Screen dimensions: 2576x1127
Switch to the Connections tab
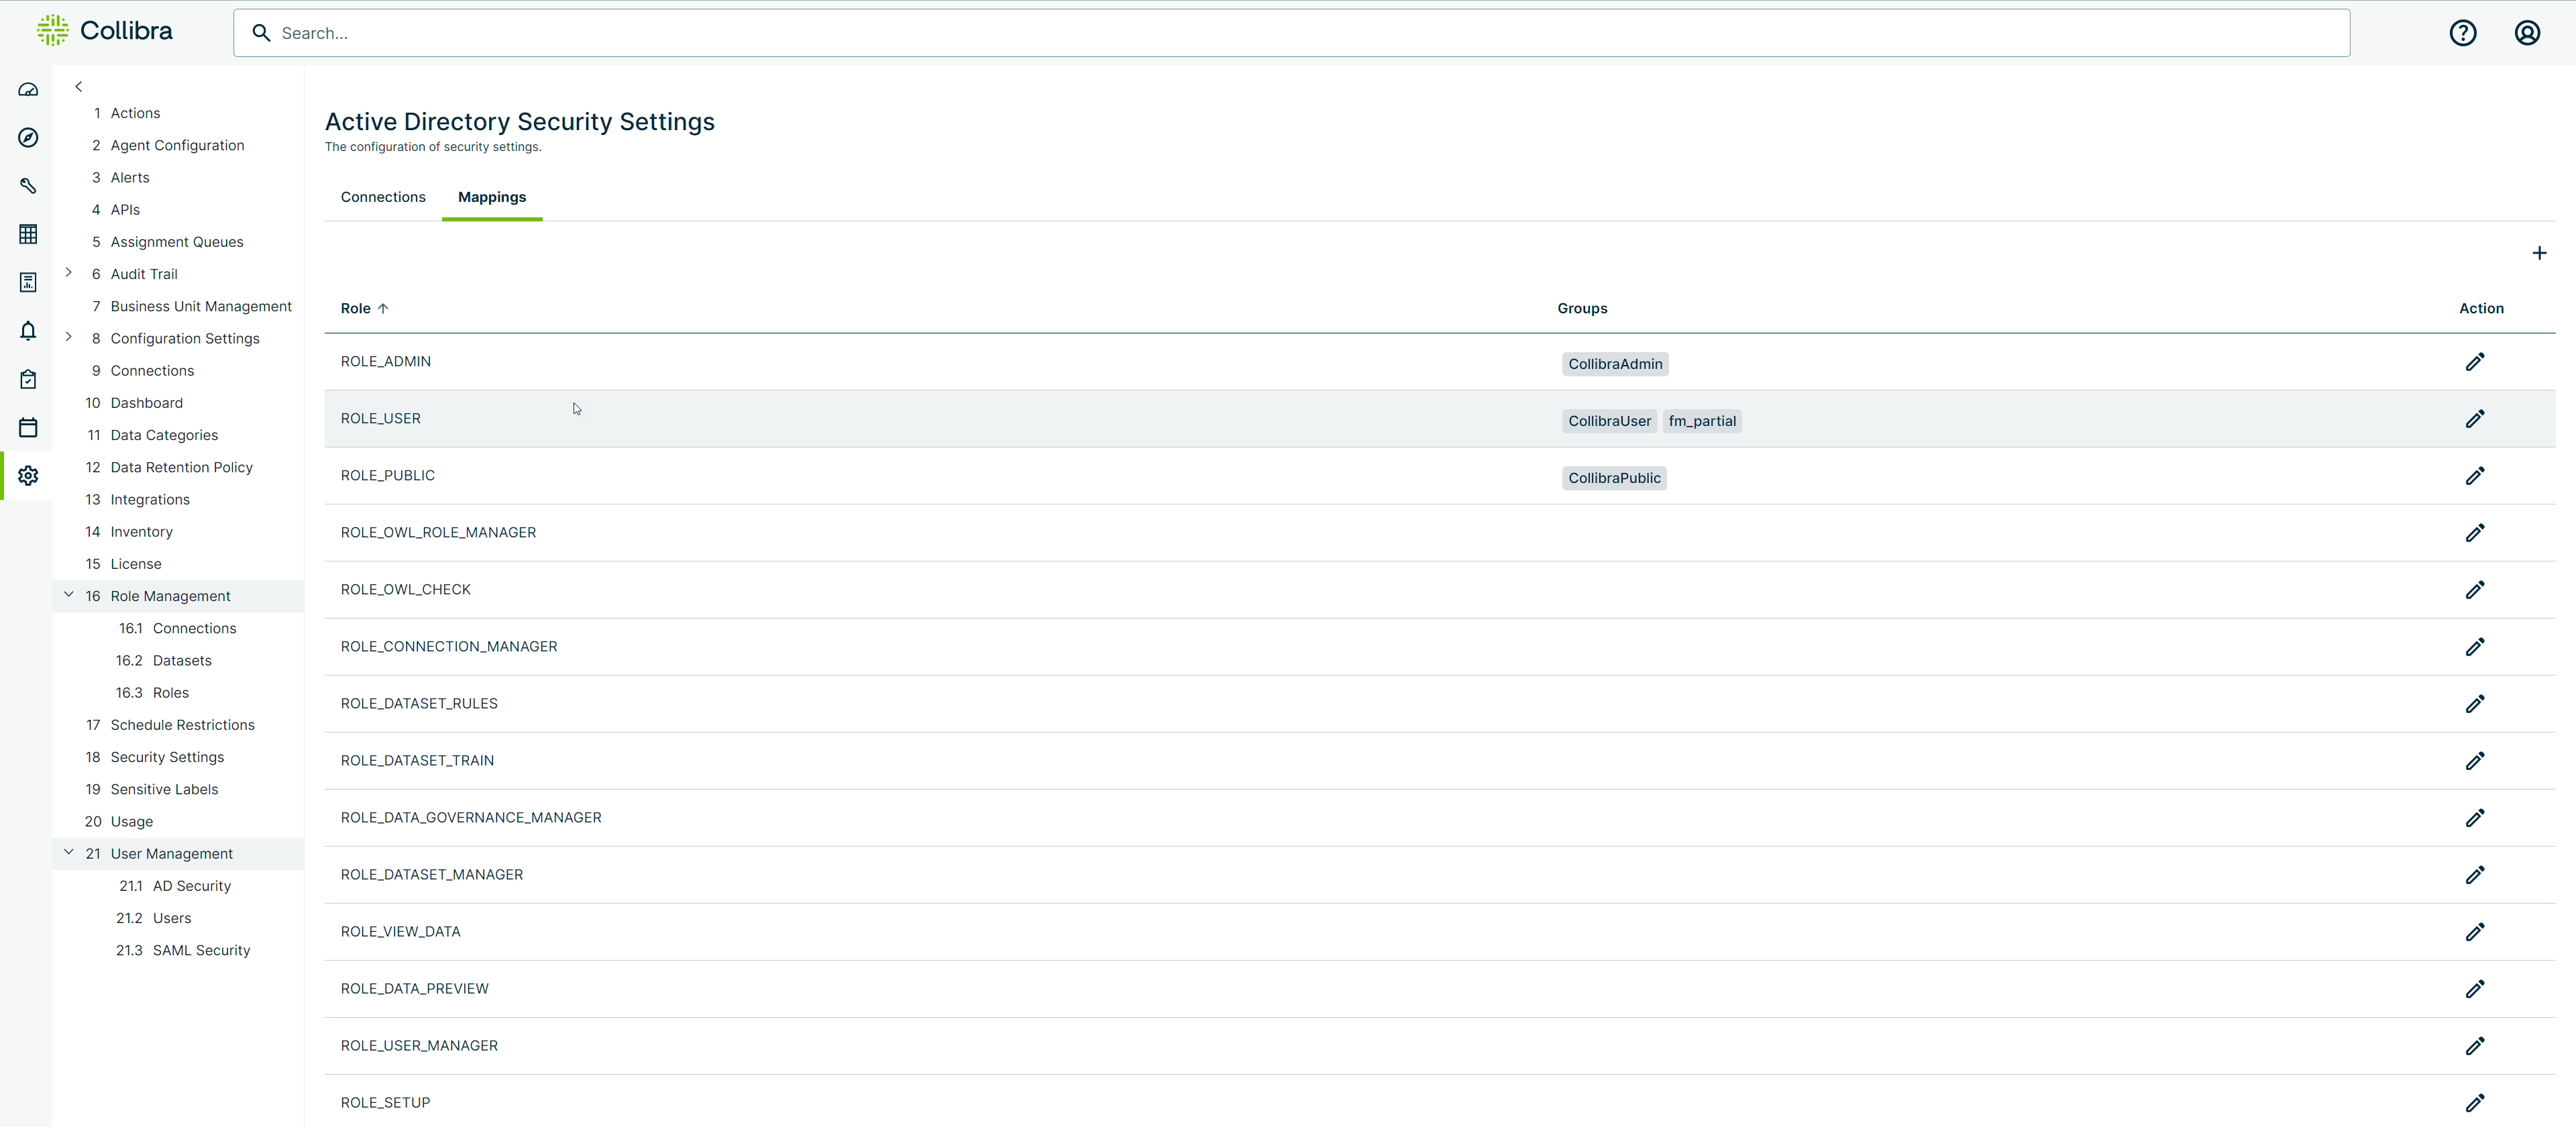coord(383,197)
